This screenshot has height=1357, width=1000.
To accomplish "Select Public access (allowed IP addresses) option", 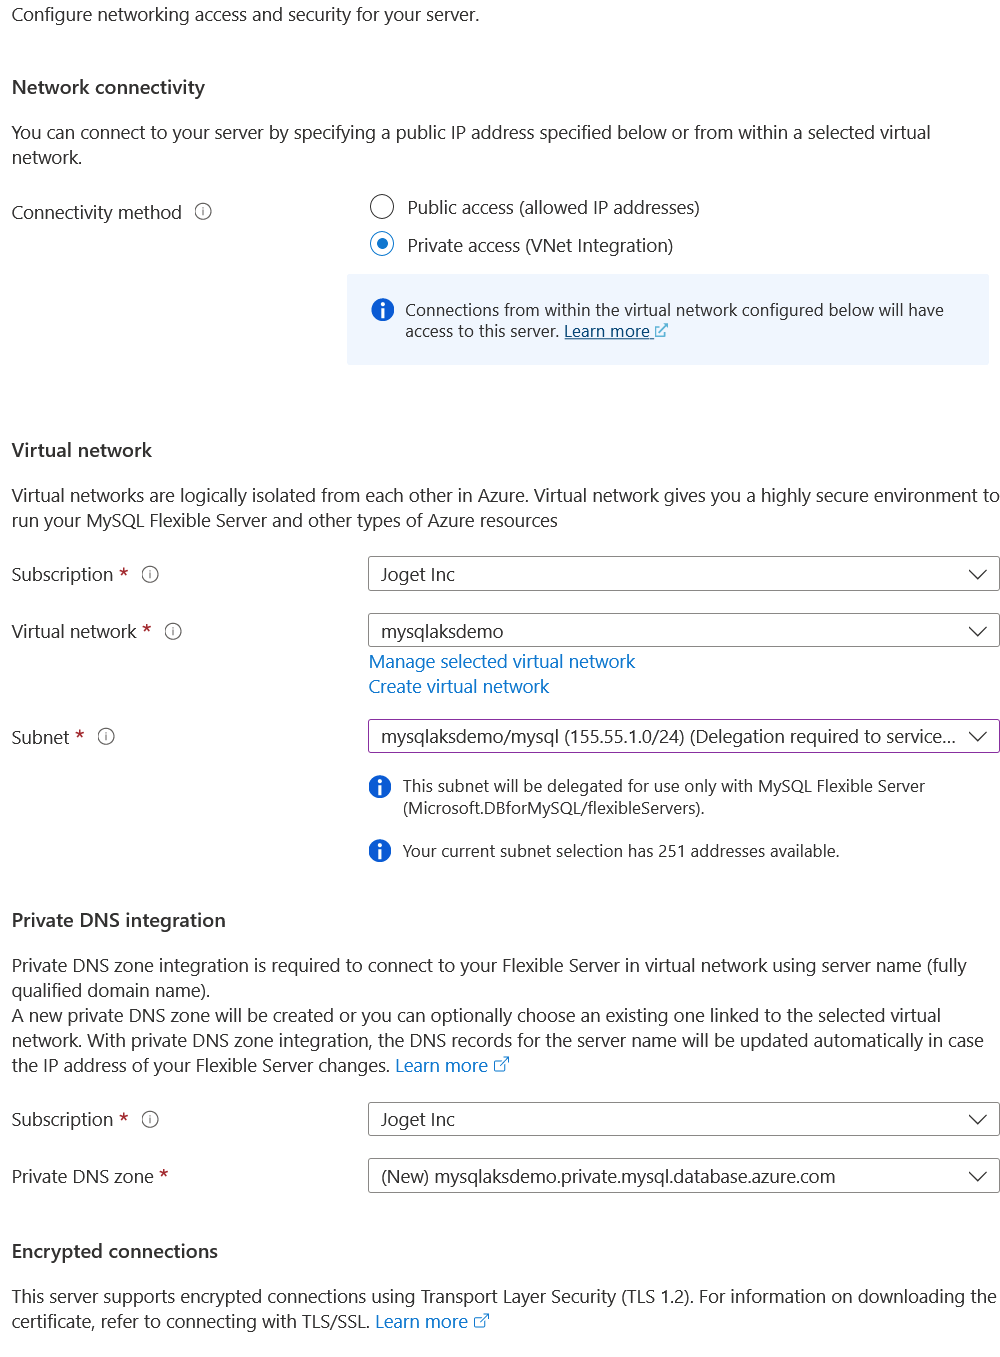I will point(382,207).
